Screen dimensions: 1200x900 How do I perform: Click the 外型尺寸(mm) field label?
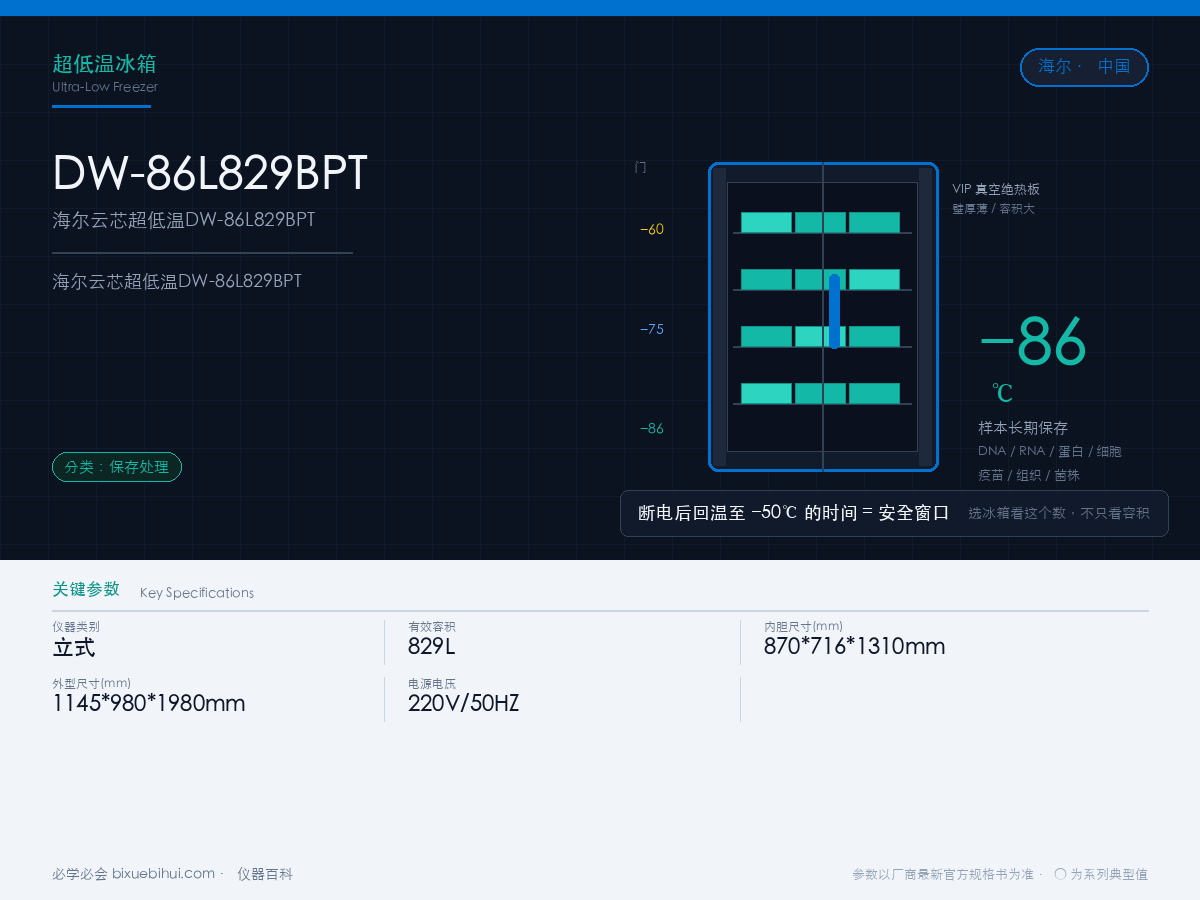[91, 683]
